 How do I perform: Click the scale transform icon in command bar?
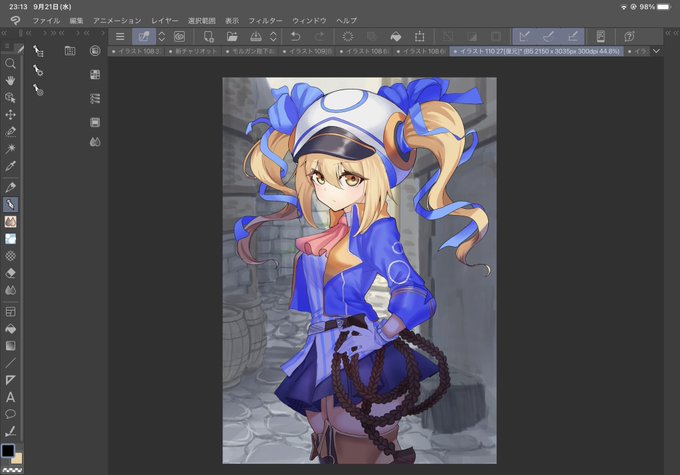[x=419, y=36]
